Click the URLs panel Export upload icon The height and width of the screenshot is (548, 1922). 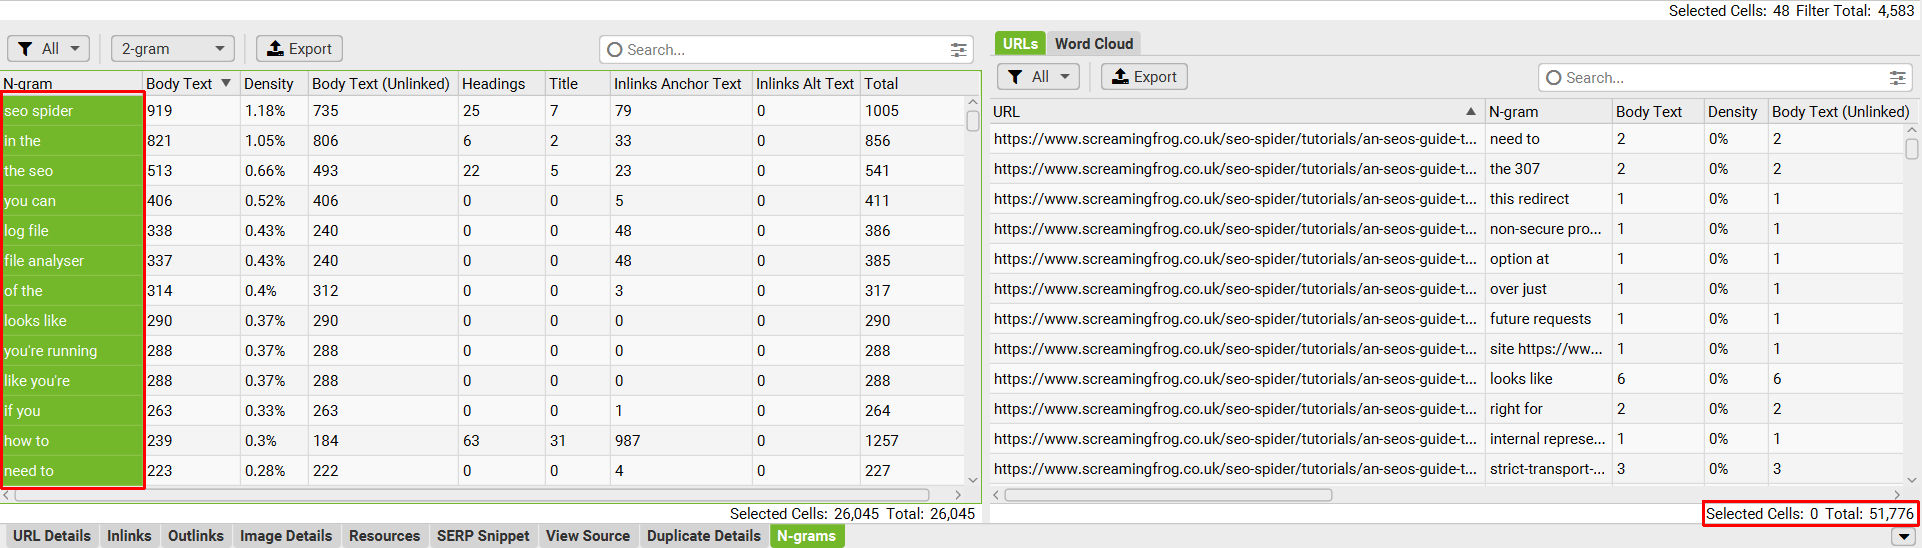1120,76
